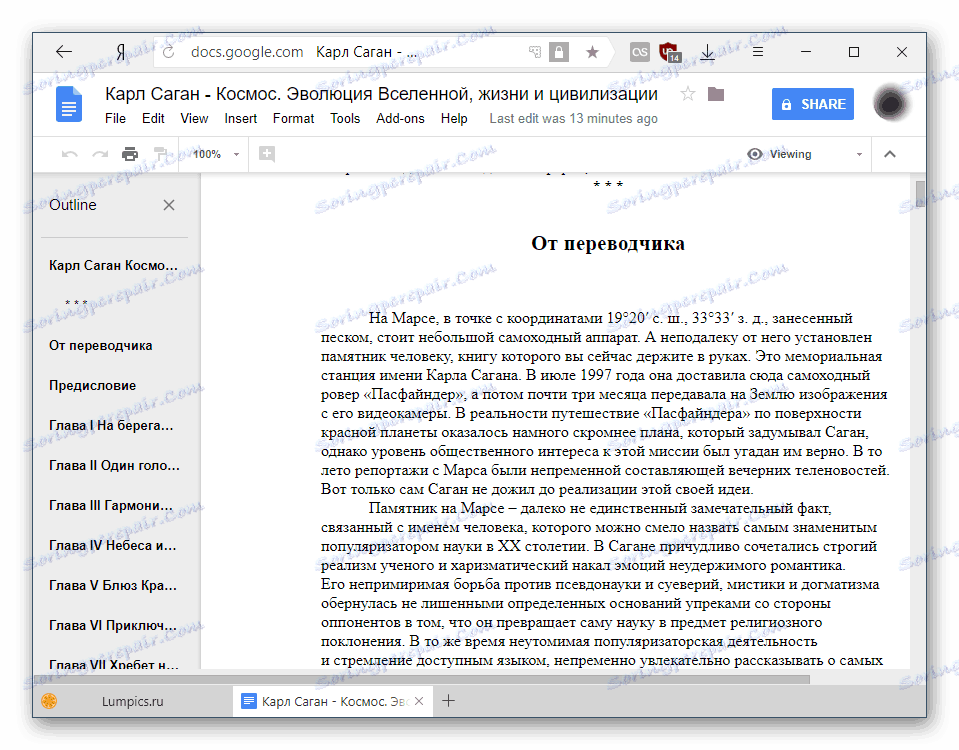Image resolution: width=959 pixels, height=750 pixels.
Task: Open the Help menu
Action: point(454,119)
